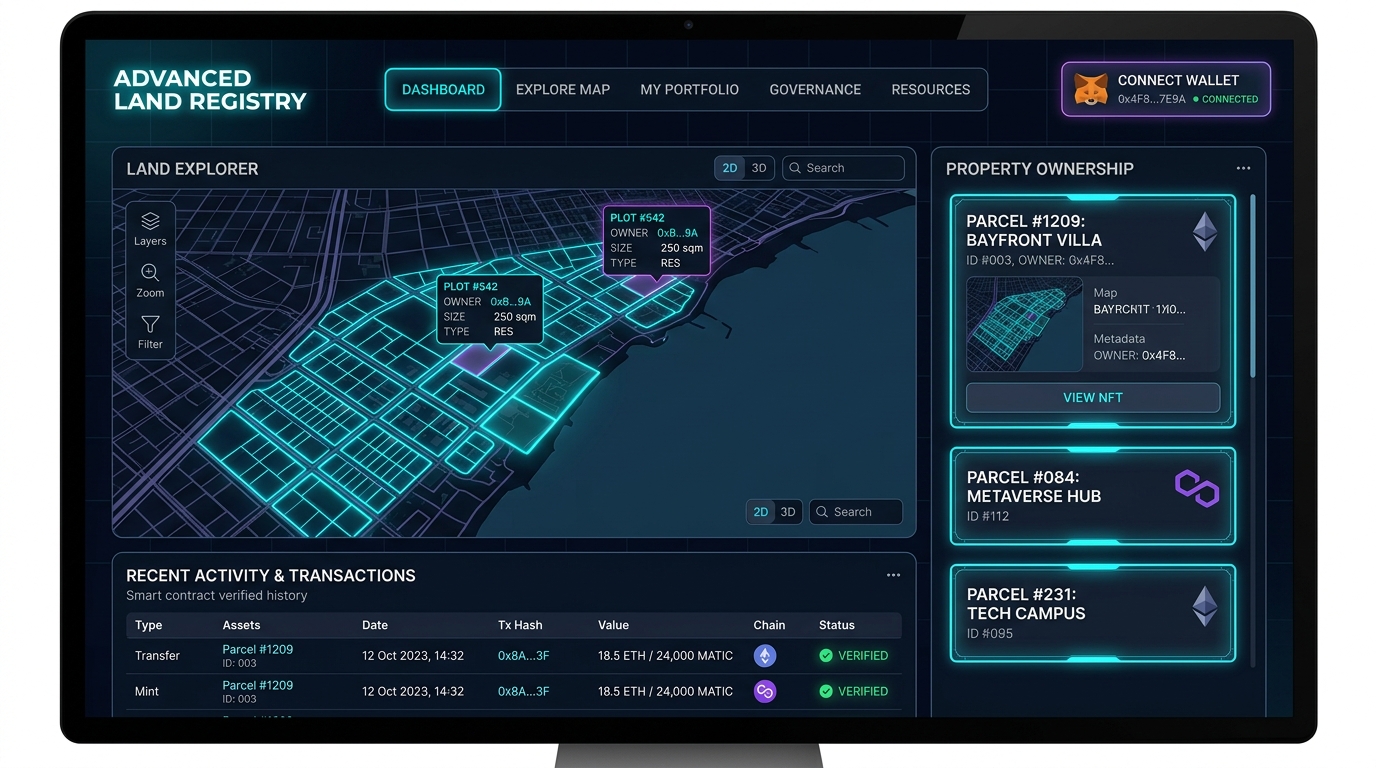The height and width of the screenshot is (768, 1376).
Task: Click the Bayfront Villa map thumbnail
Action: 1025,325
